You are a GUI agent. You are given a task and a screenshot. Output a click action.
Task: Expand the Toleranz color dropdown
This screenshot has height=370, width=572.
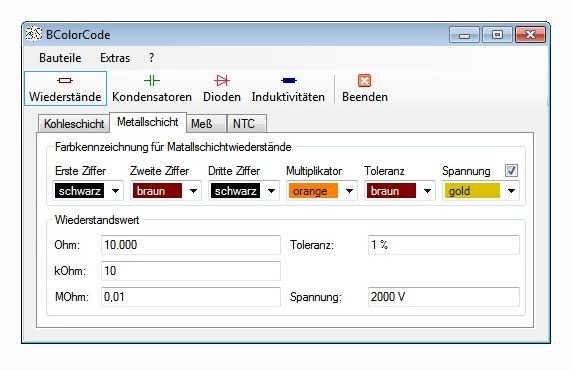point(427,191)
